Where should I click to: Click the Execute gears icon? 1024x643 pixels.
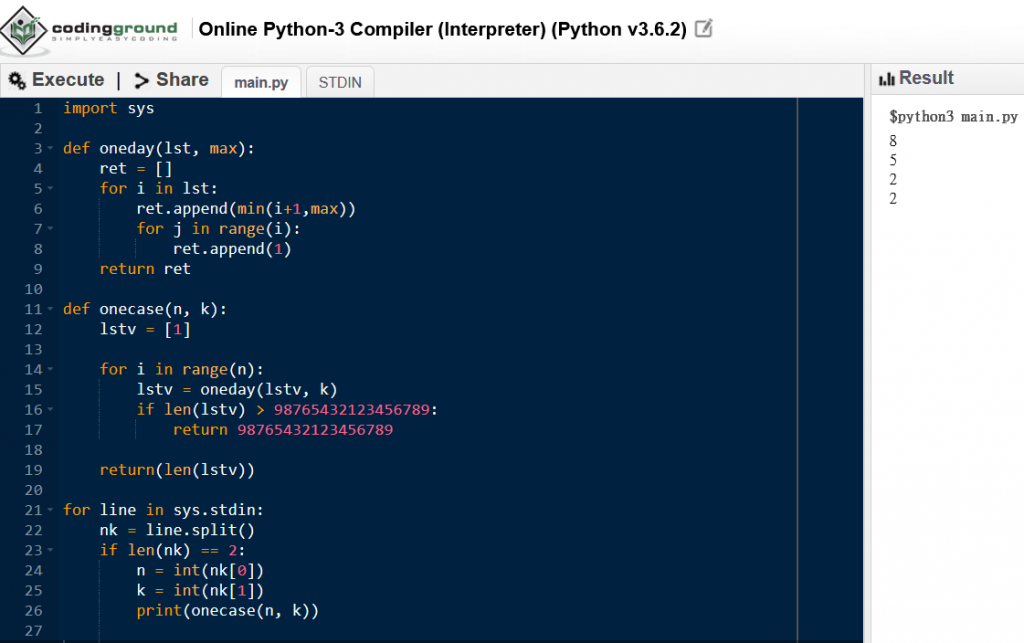pos(17,80)
